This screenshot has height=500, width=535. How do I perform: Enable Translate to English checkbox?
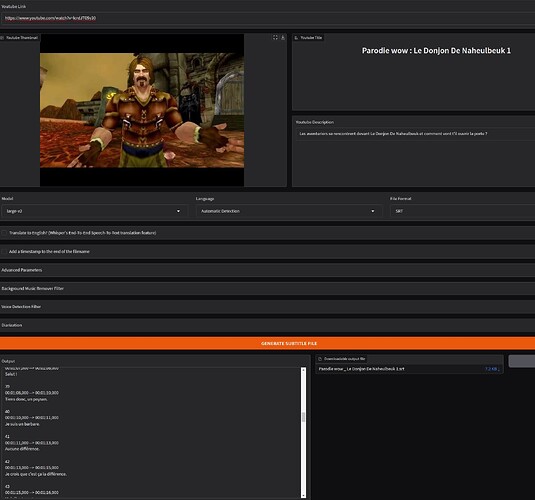4,233
